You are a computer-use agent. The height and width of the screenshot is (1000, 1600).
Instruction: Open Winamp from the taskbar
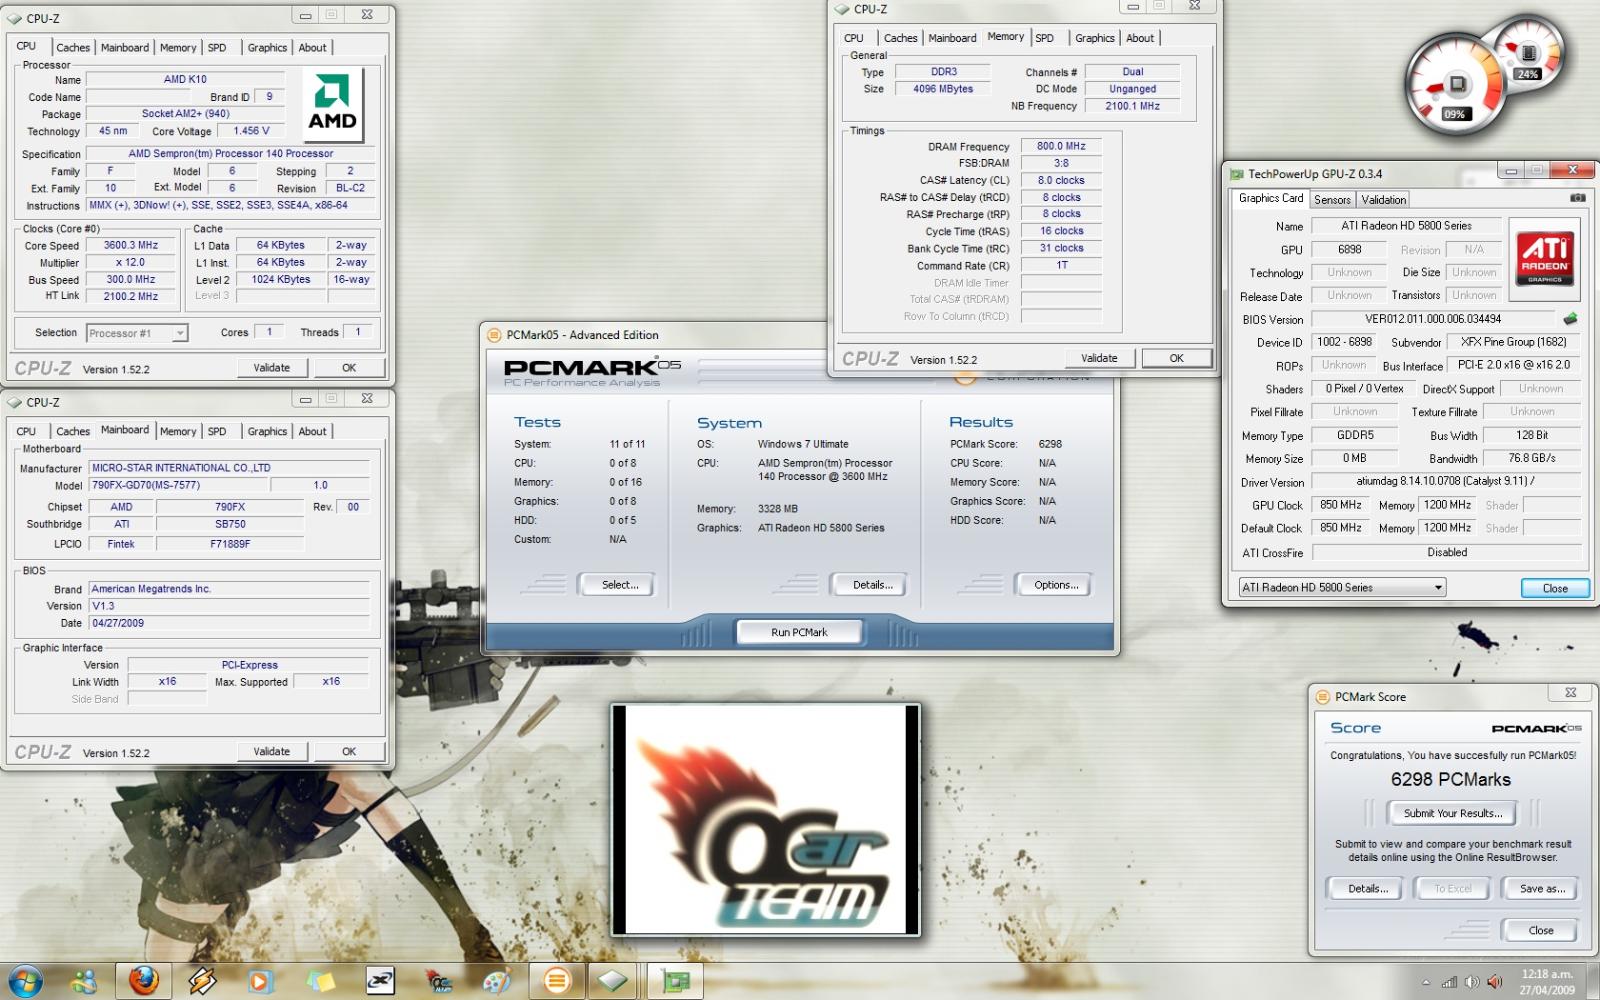pos(201,982)
